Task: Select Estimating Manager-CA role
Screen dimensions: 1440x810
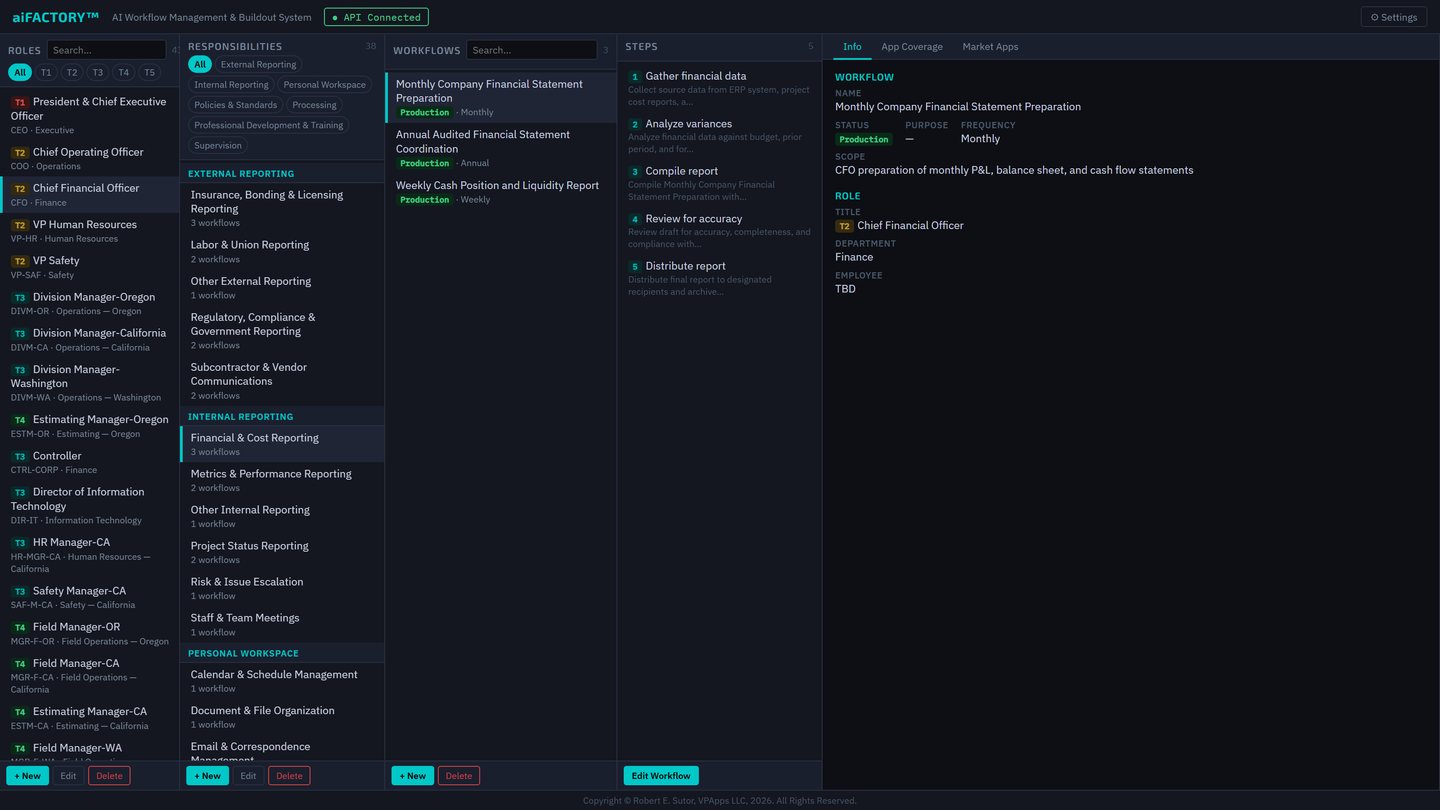Action: pos(90,718)
